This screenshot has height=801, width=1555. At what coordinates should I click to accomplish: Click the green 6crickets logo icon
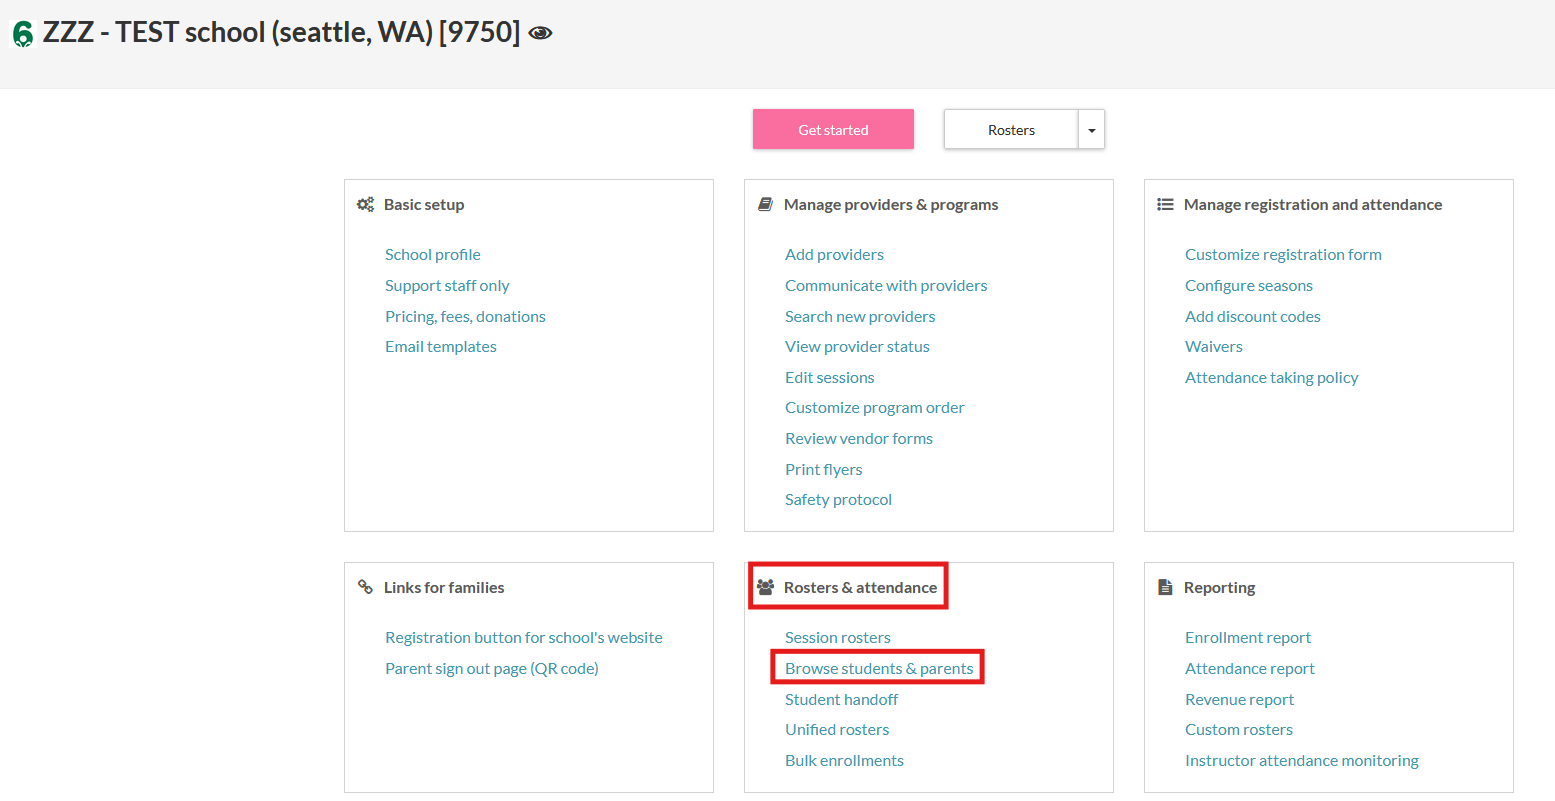(22, 33)
